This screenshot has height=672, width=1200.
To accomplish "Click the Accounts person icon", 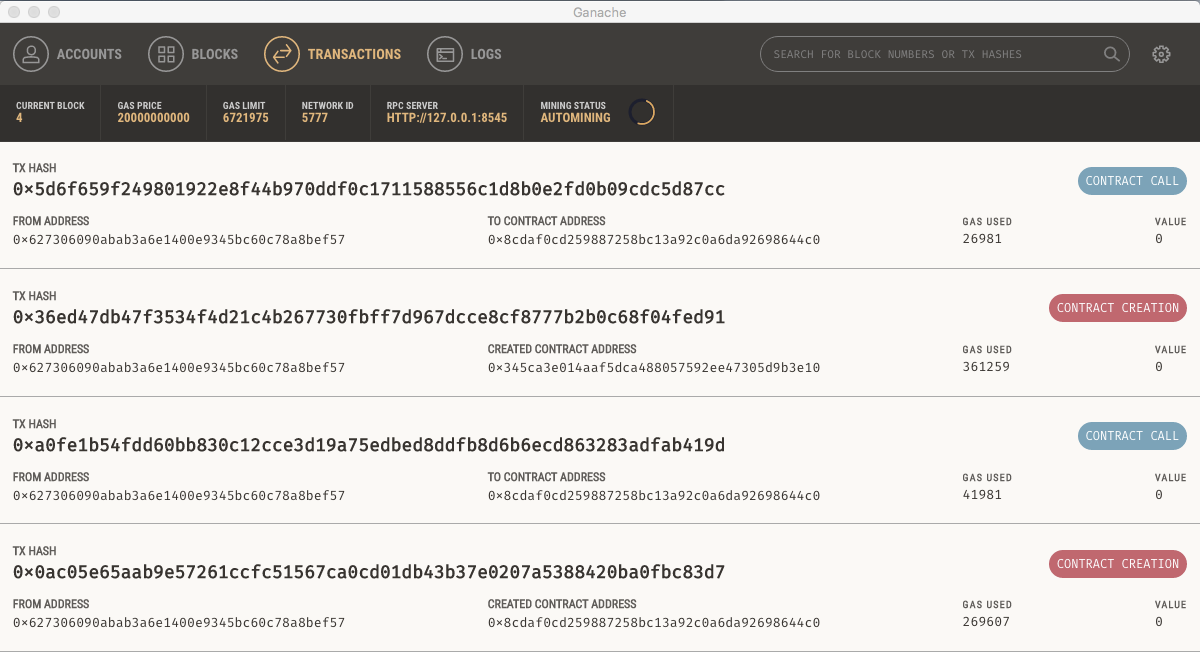I will [x=31, y=54].
